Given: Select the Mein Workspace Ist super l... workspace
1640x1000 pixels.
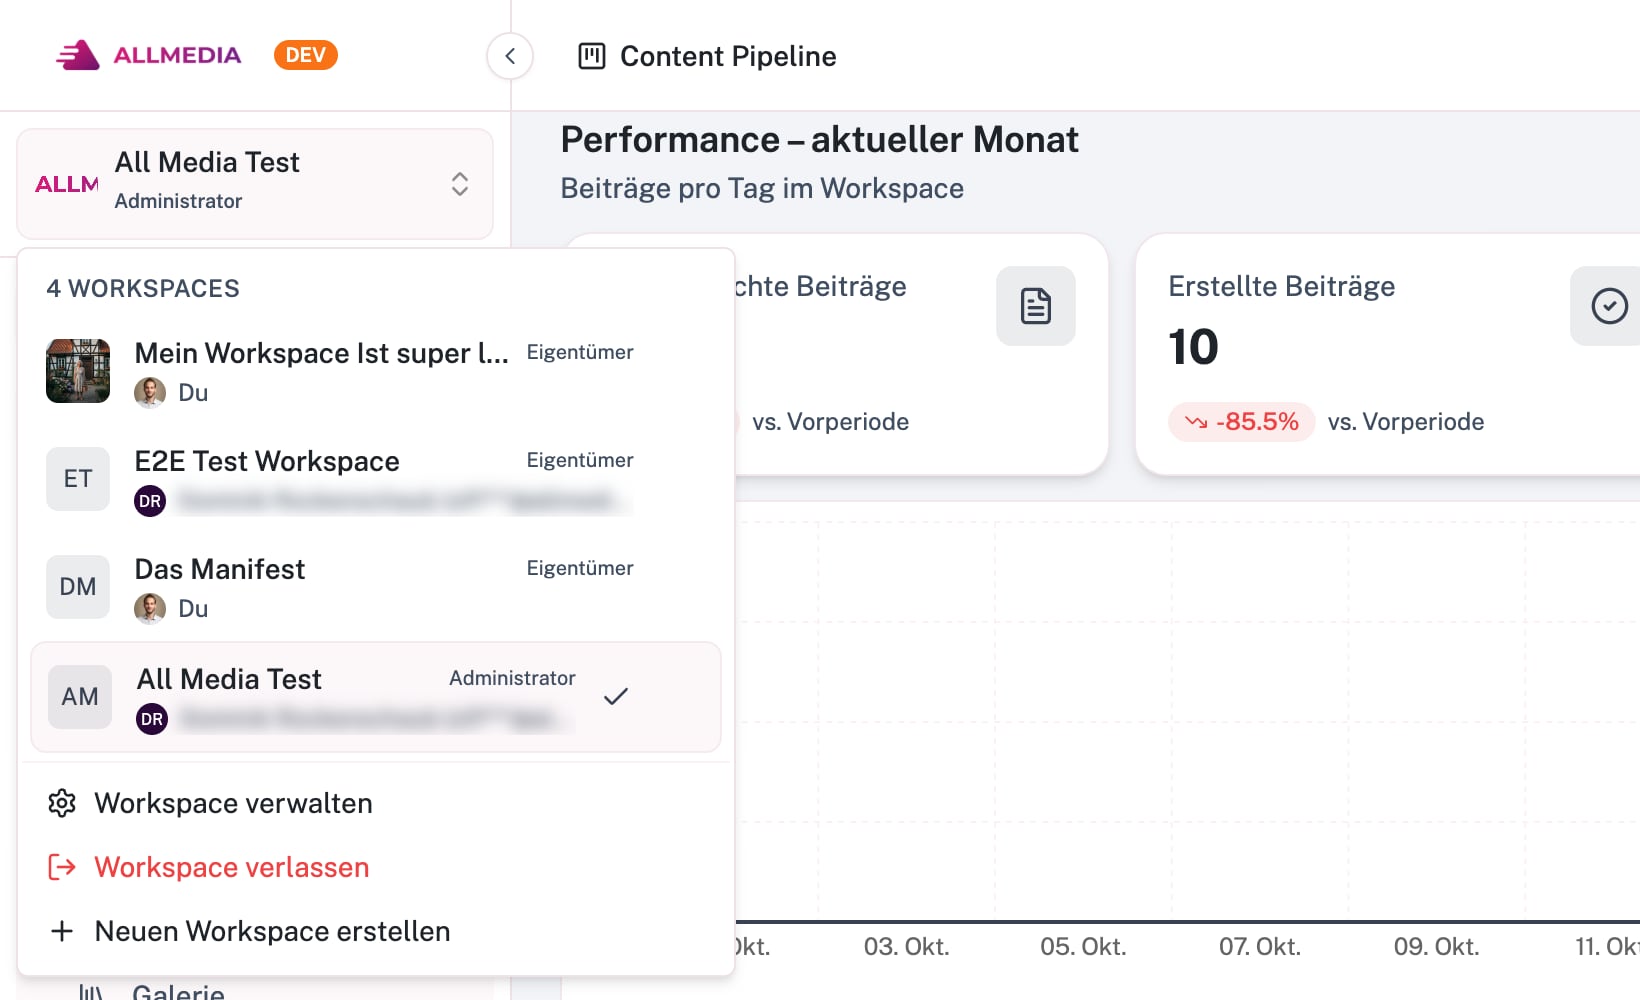Looking at the screenshot, I should click(x=376, y=371).
